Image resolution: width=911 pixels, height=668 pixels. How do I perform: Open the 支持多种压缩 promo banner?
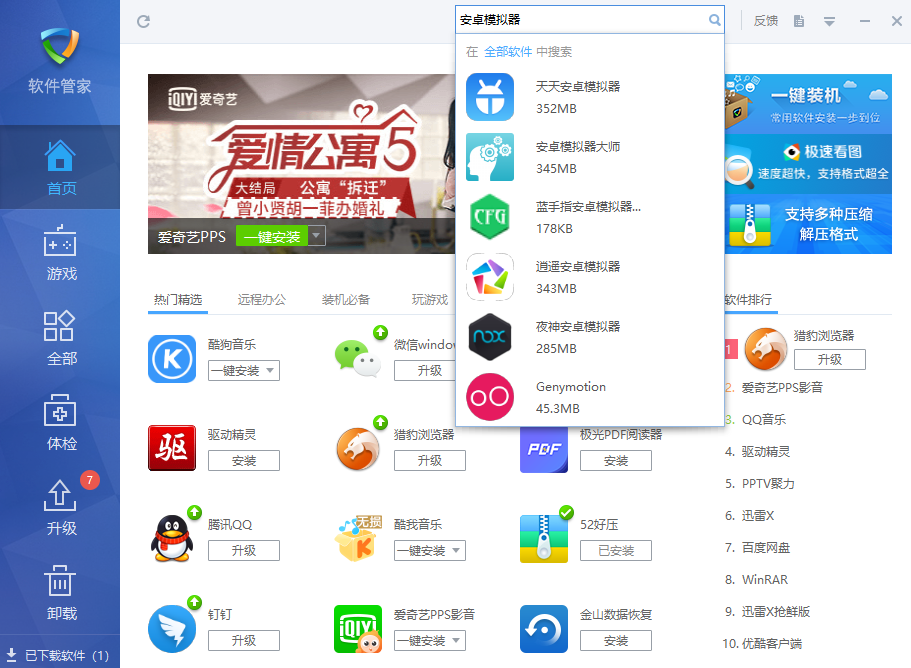pyautogui.click(x=808, y=224)
